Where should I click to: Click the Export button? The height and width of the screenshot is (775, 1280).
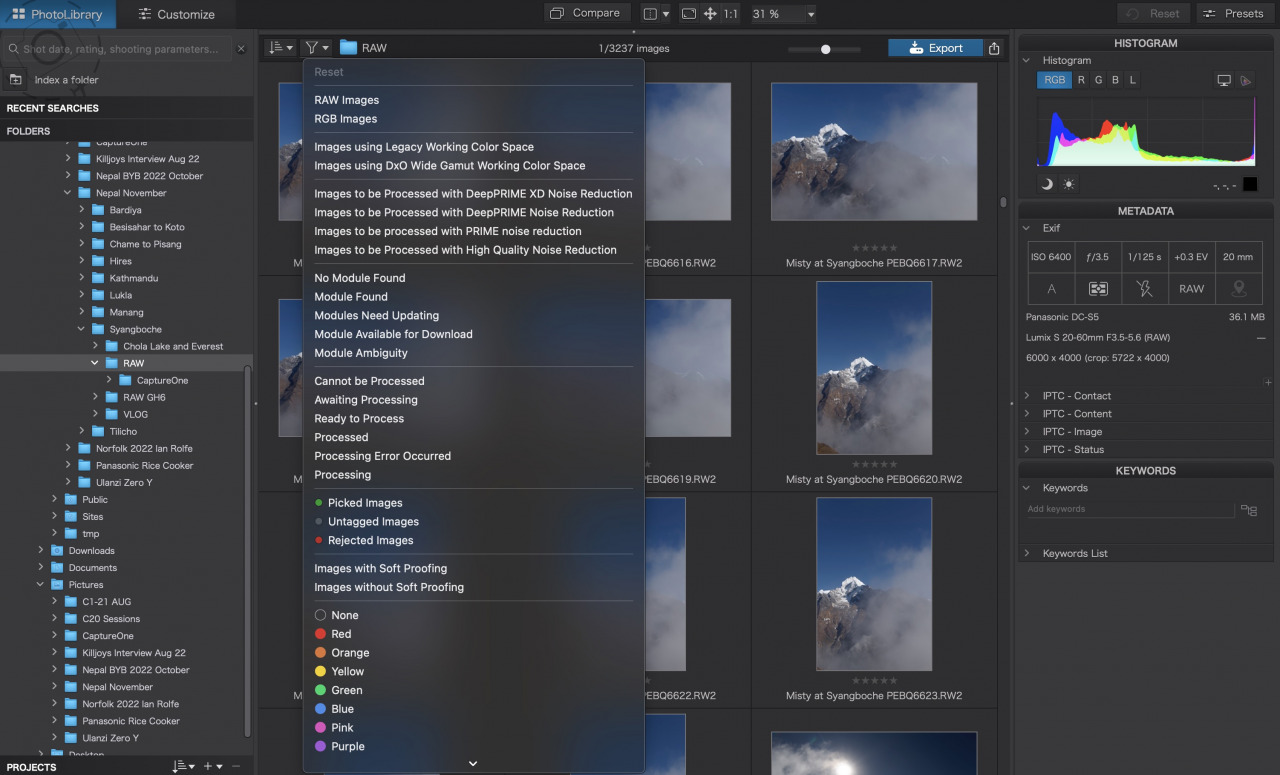point(934,47)
